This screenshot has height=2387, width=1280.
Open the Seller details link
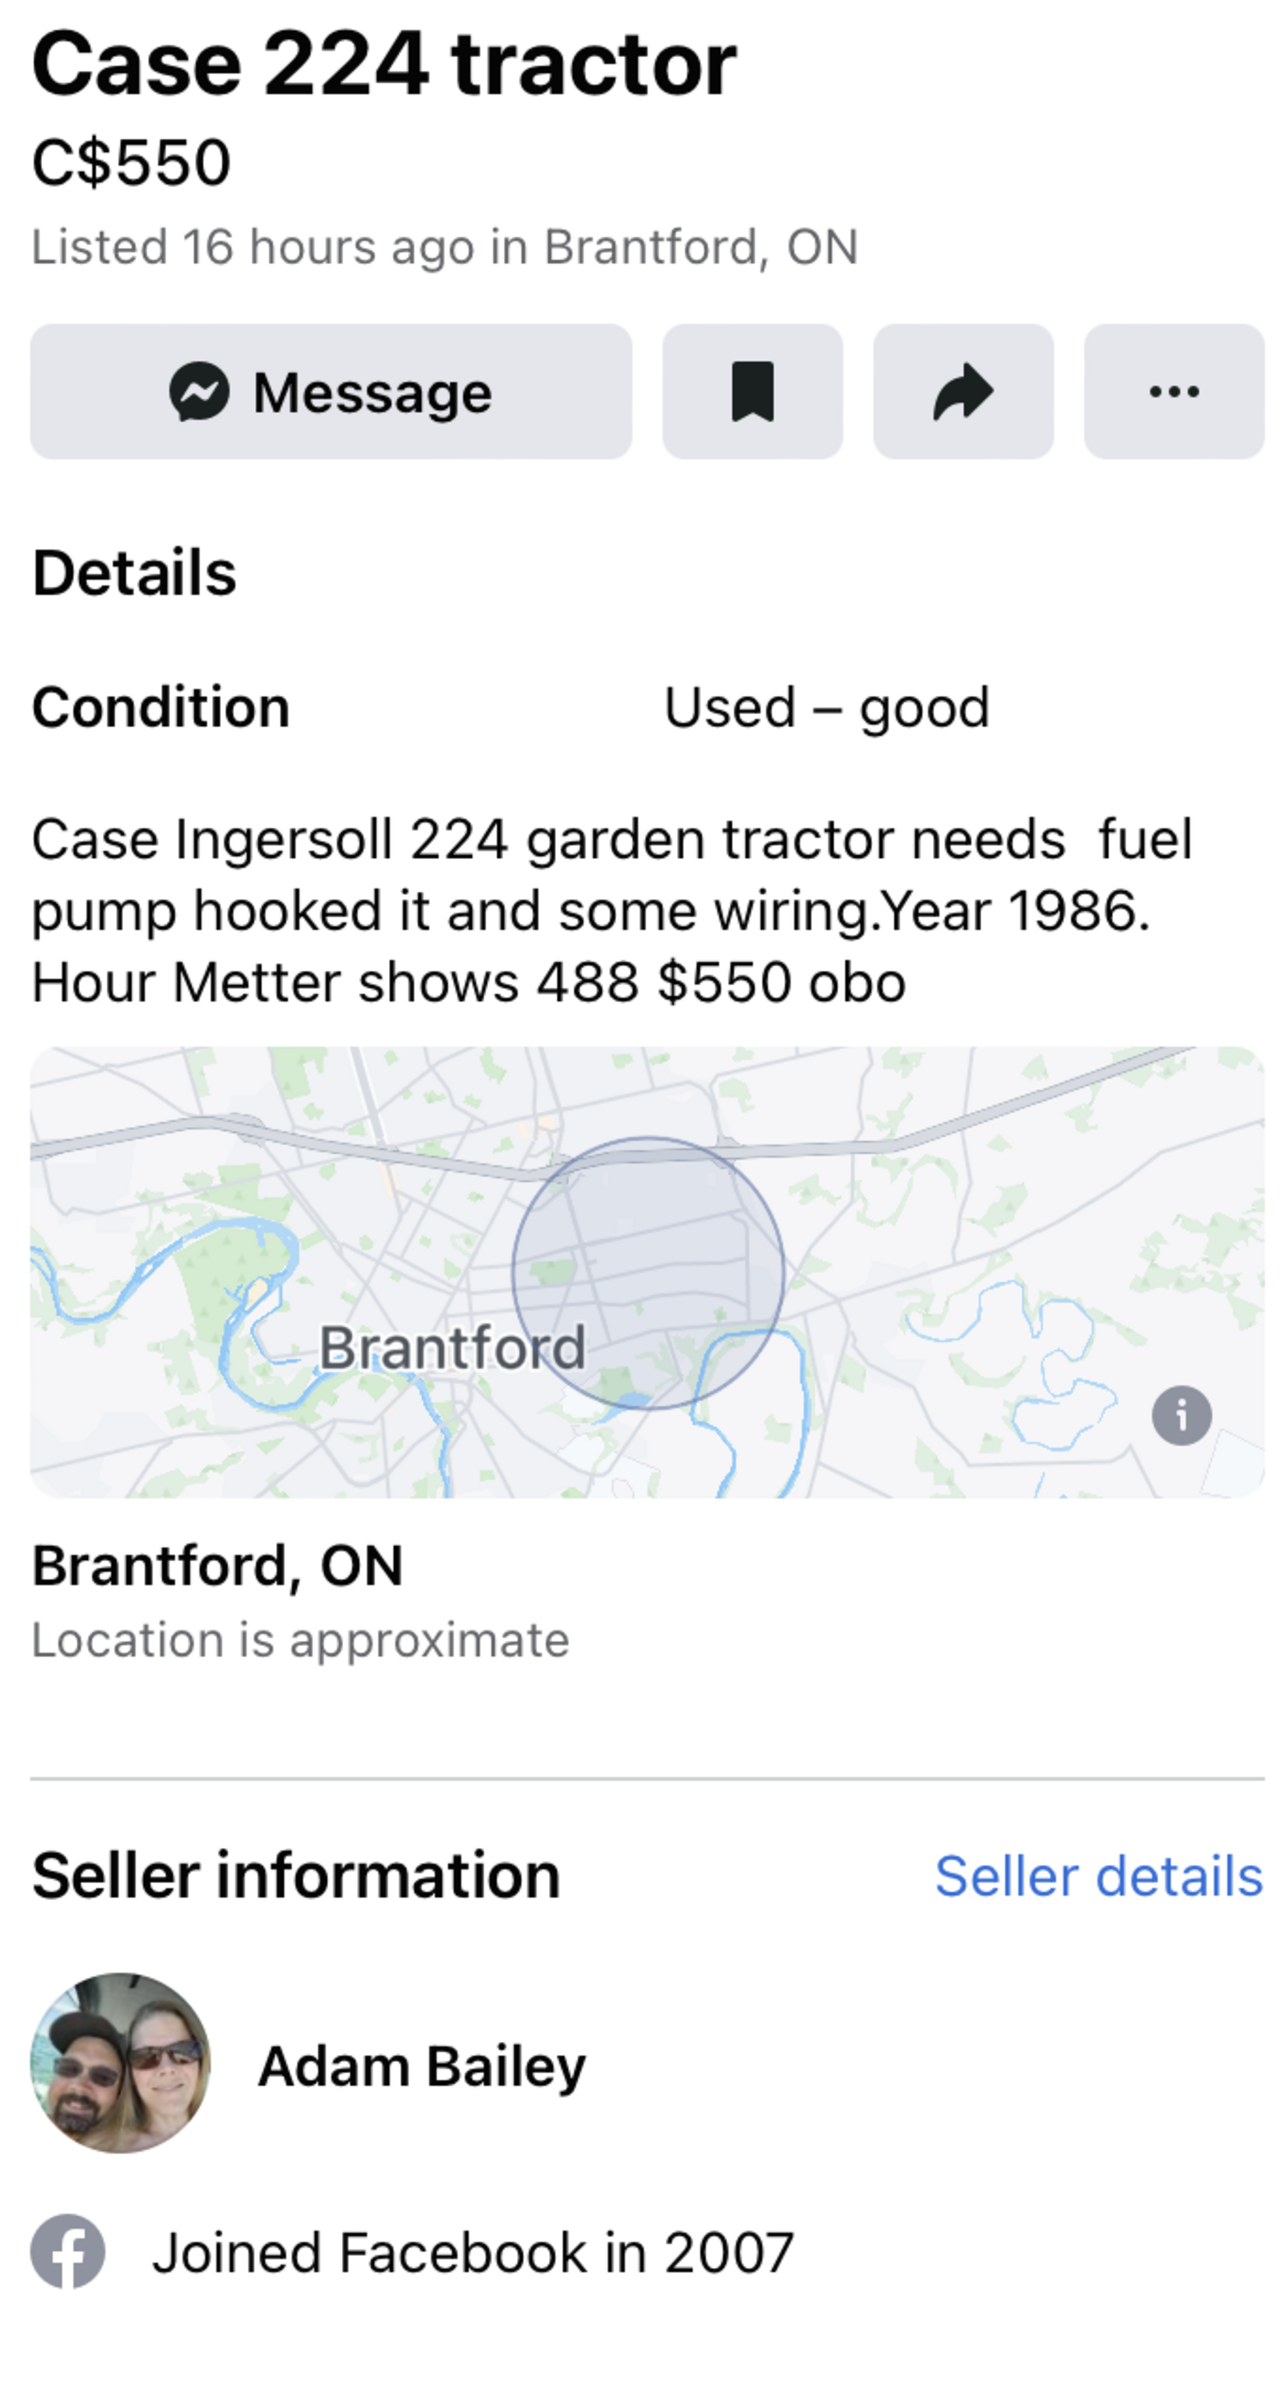pos(1098,1876)
